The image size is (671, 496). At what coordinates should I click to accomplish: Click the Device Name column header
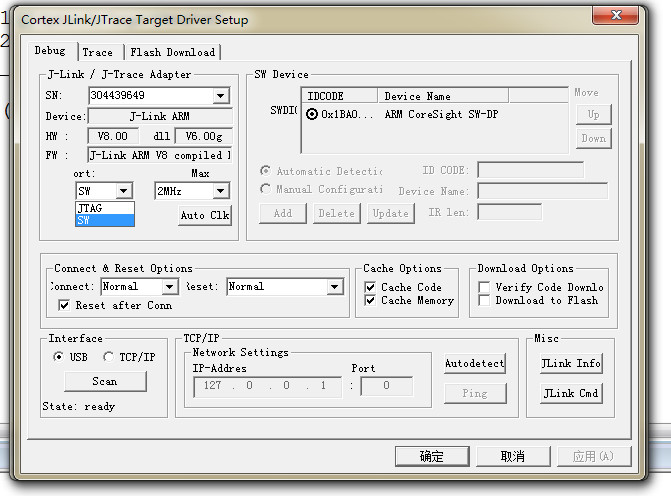point(443,96)
